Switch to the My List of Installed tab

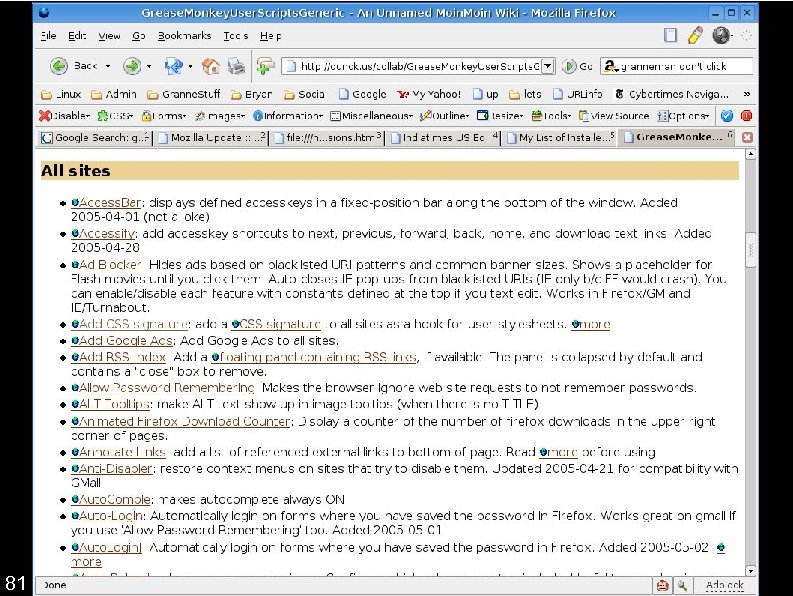[560, 138]
